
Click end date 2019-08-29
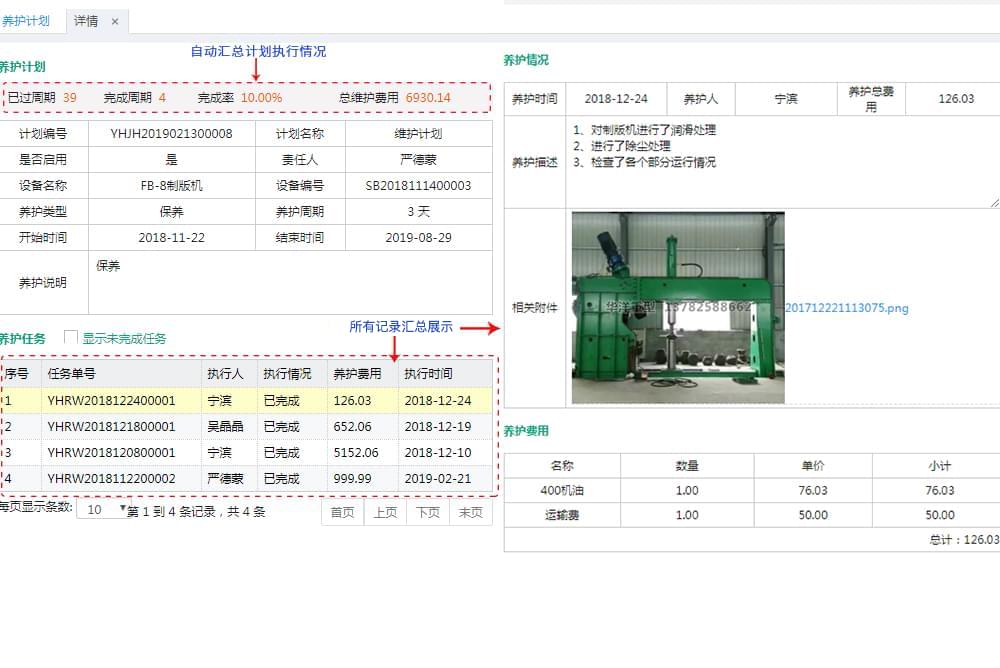point(418,237)
